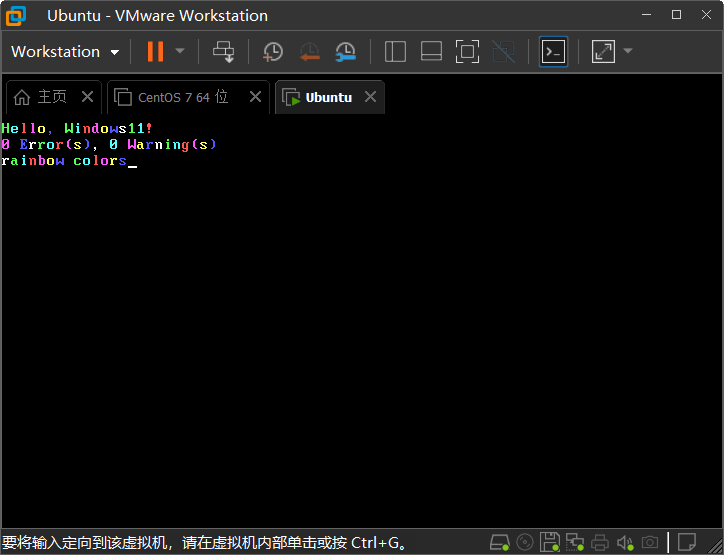Click the 'rainbow colors' console line

64,161
